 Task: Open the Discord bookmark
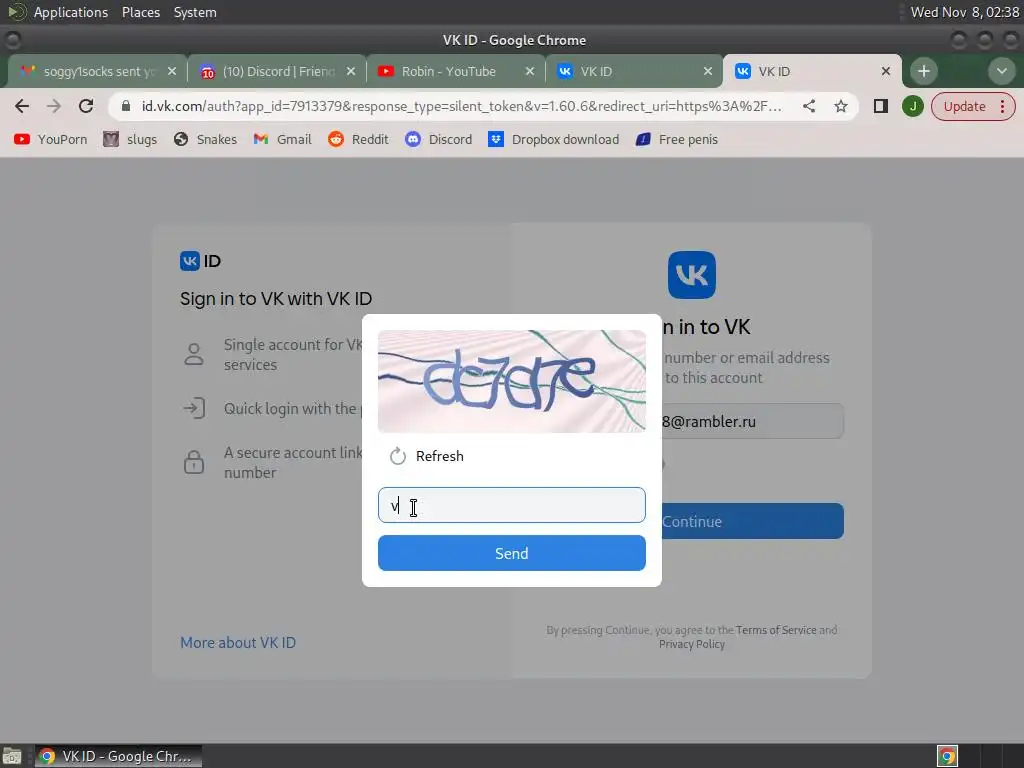[x=438, y=139]
